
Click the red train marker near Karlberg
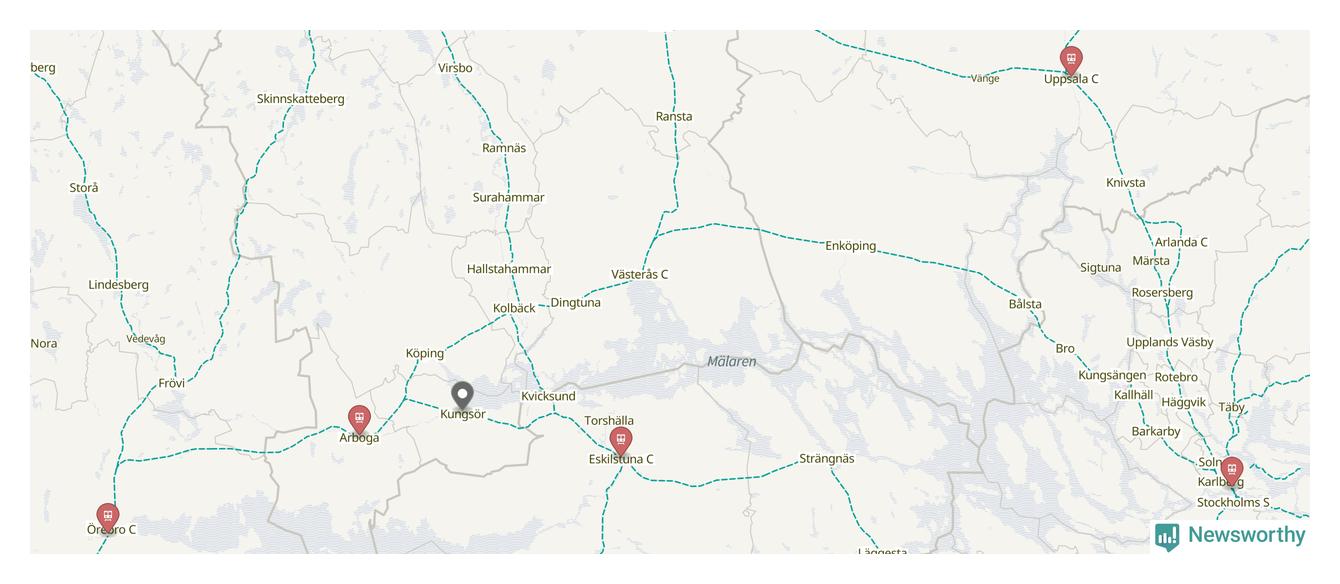(x=1232, y=471)
